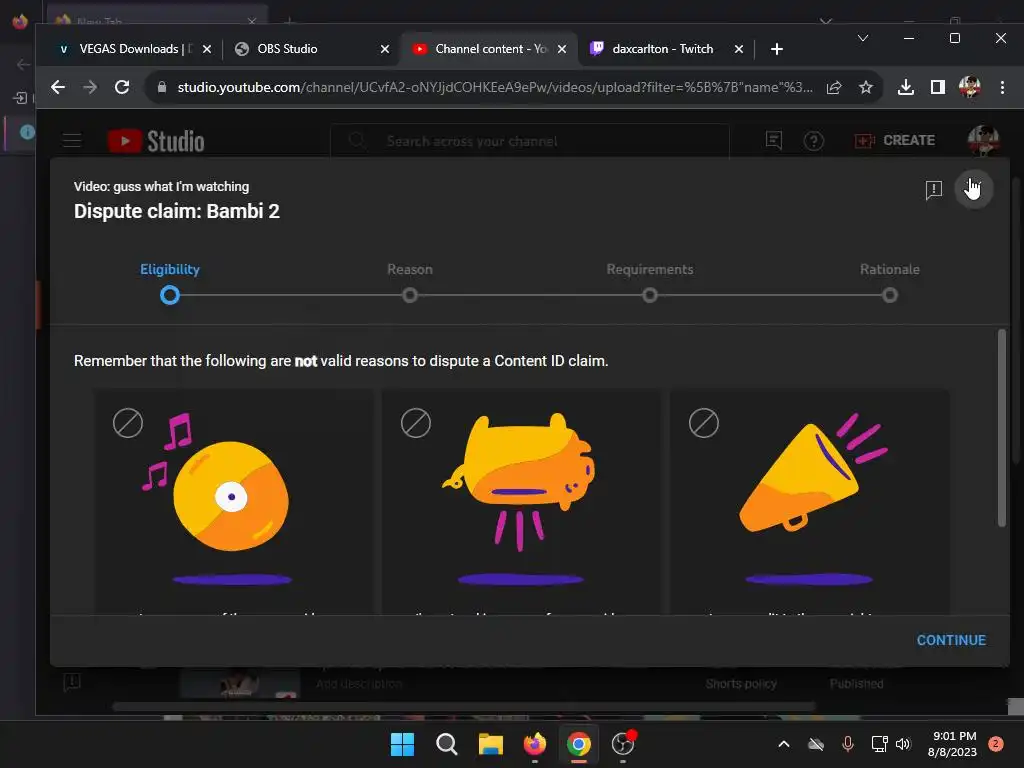Click the volume tray icon
This screenshot has height=768, width=1024.
tap(903, 744)
